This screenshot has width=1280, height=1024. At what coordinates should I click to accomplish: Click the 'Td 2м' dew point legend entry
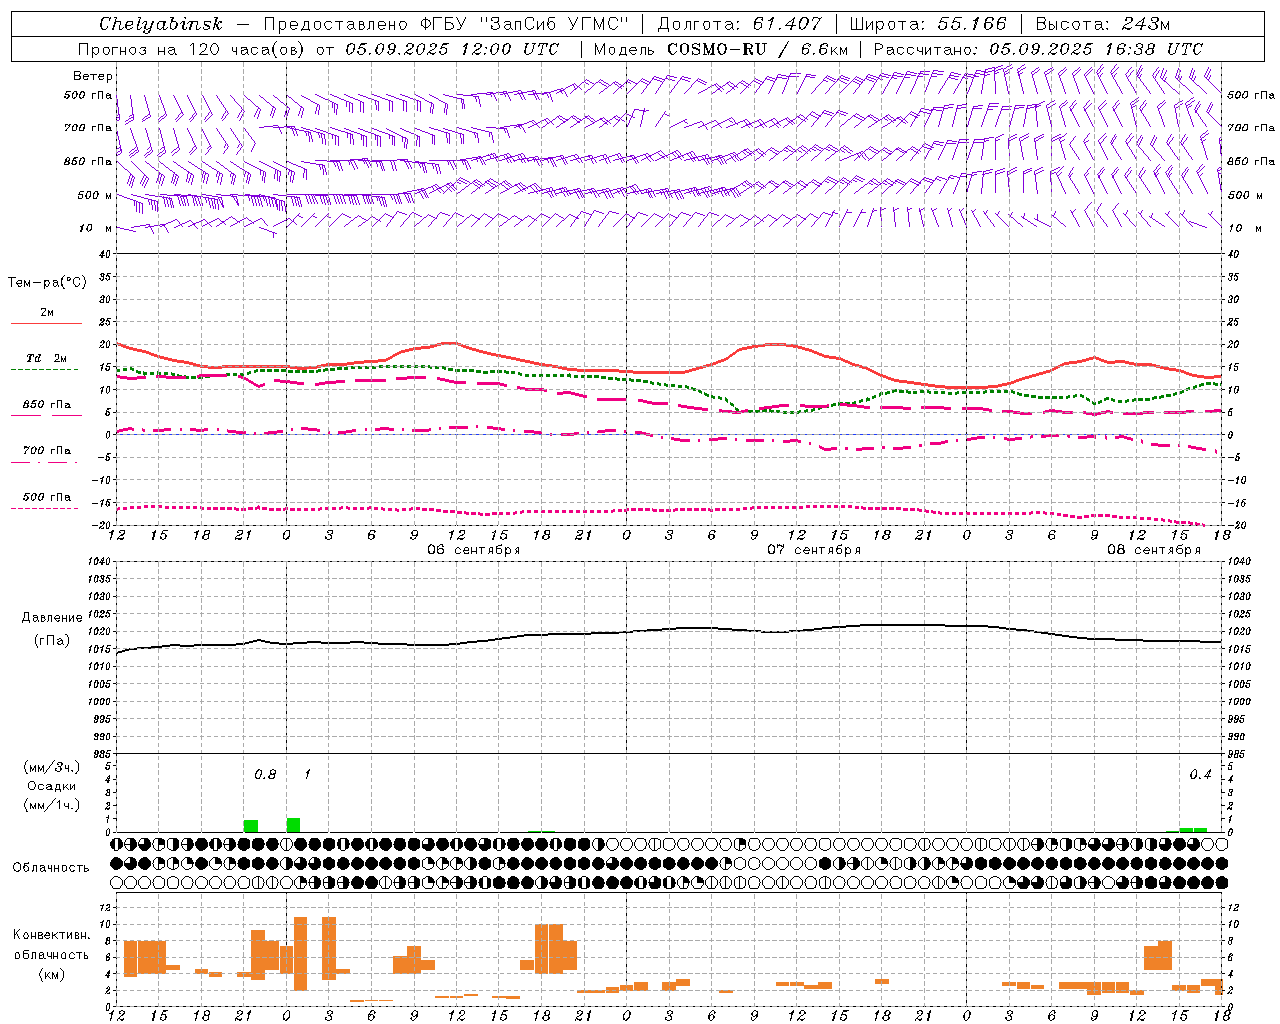46,358
